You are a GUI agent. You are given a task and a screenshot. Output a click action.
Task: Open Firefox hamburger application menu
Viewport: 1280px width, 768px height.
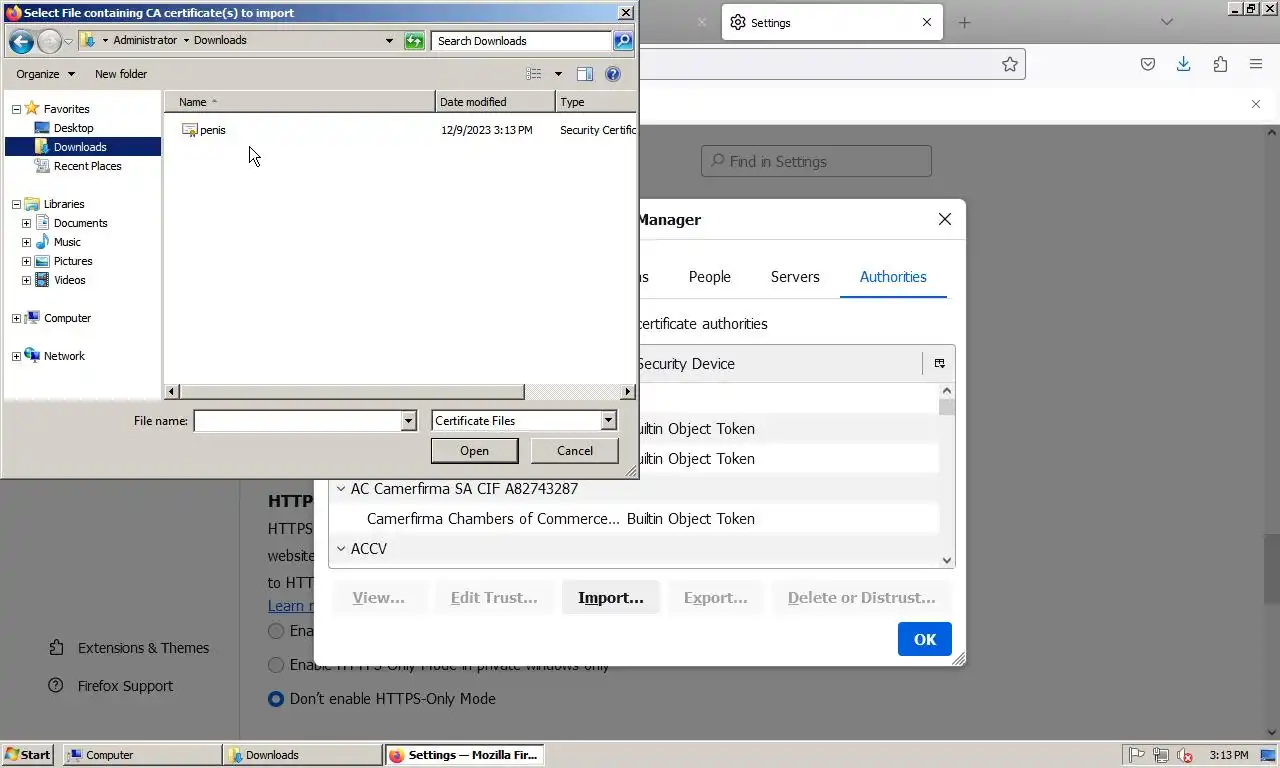click(1256, 64)
